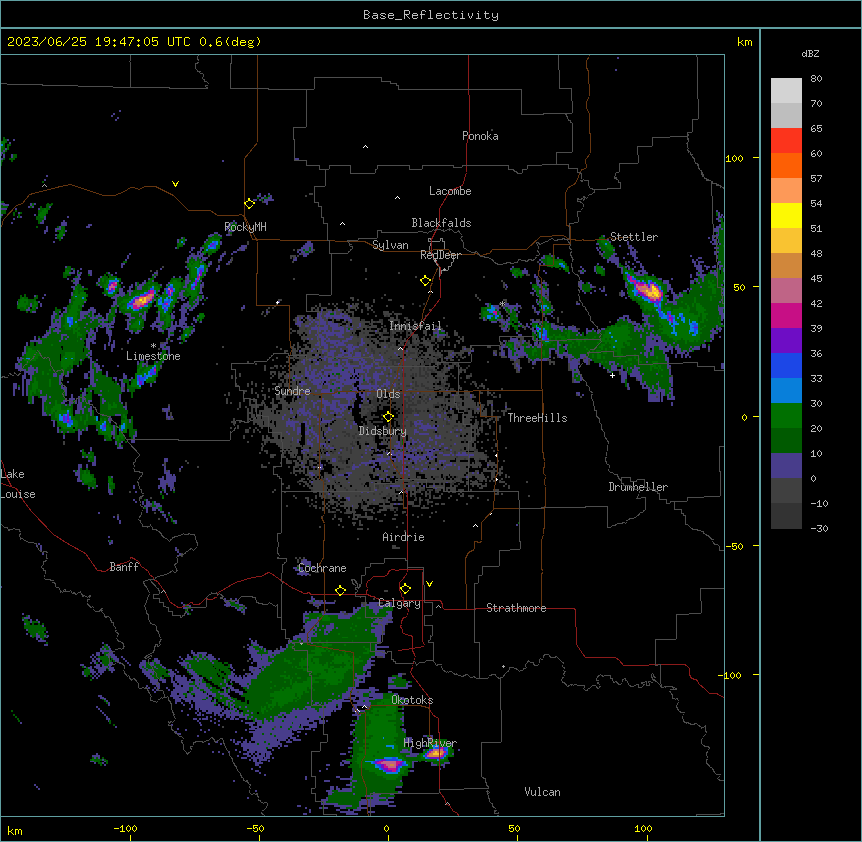
Task: Click the Cochrane label
Action: (322, 568)
